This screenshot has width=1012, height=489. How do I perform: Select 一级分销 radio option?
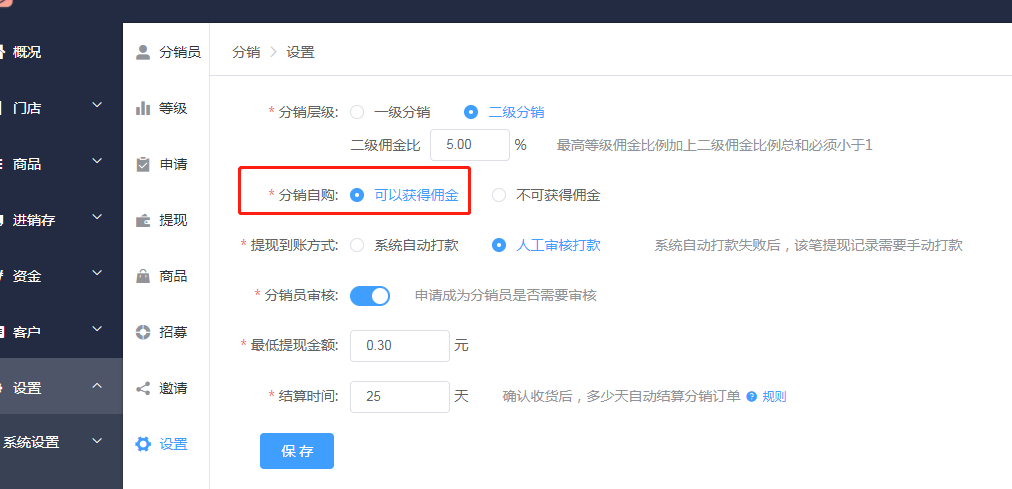point(357,112)
